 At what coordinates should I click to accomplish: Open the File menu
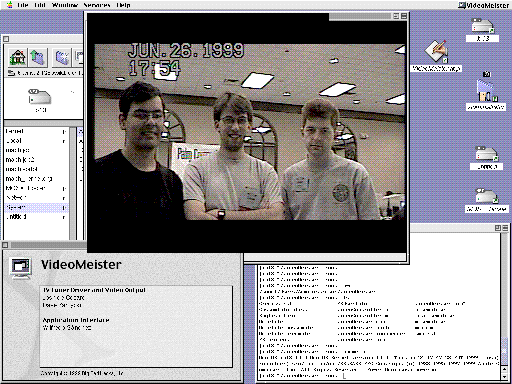23,5
